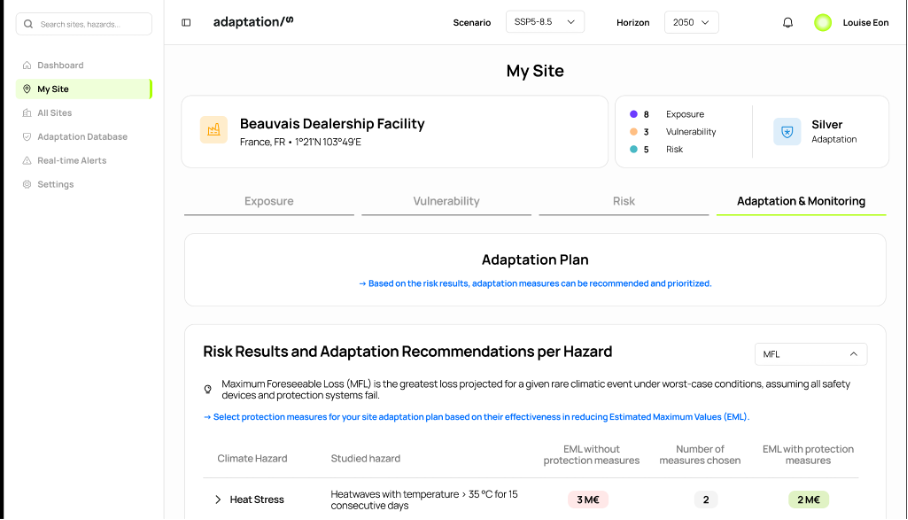Expand the Heat Stress hazard row
Screen dimensions: 908x520
(218, 499)
